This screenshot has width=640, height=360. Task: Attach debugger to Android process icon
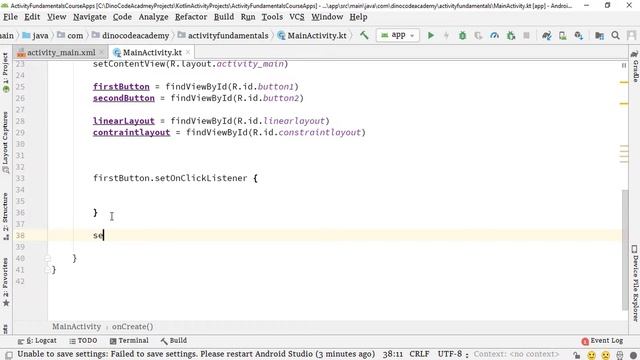(x=511, y=36)
